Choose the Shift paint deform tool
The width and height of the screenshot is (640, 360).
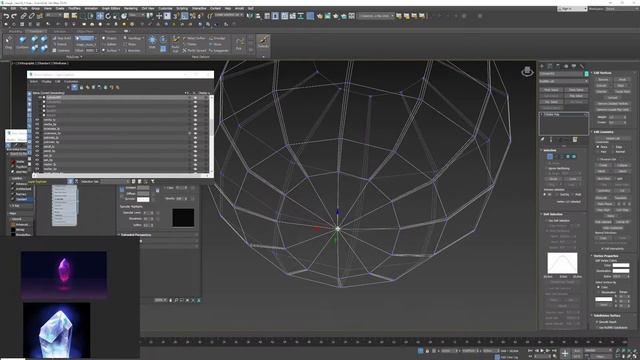click(x=152, y=43)
